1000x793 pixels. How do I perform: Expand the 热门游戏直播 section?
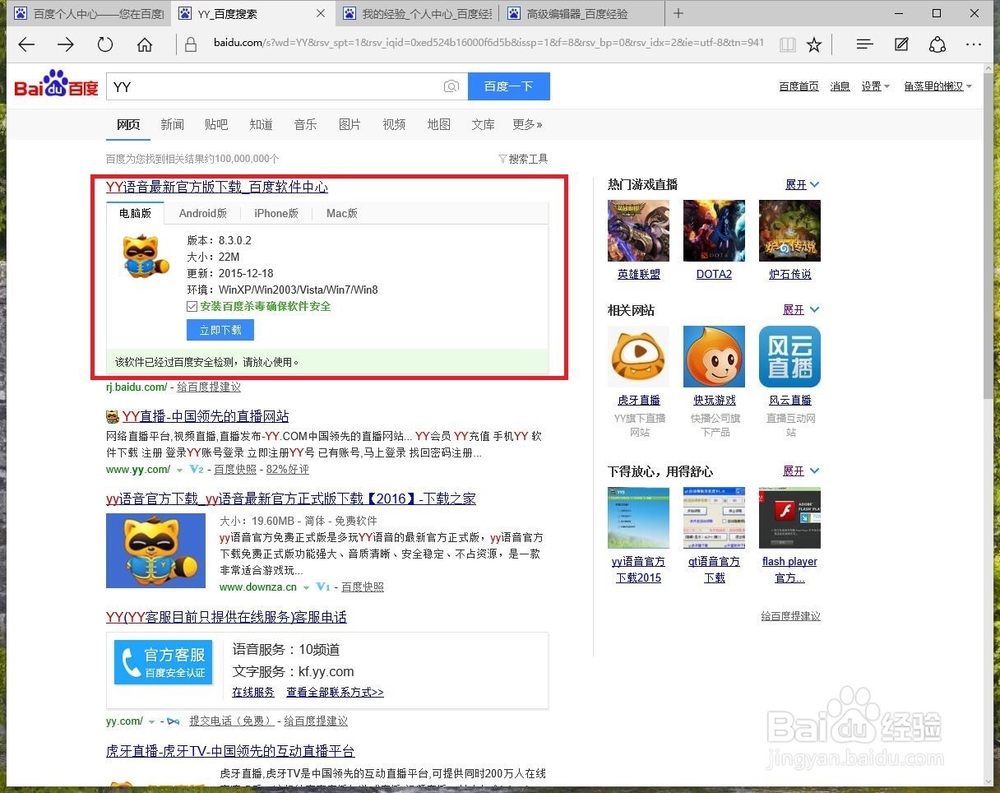tap(802, 184)
